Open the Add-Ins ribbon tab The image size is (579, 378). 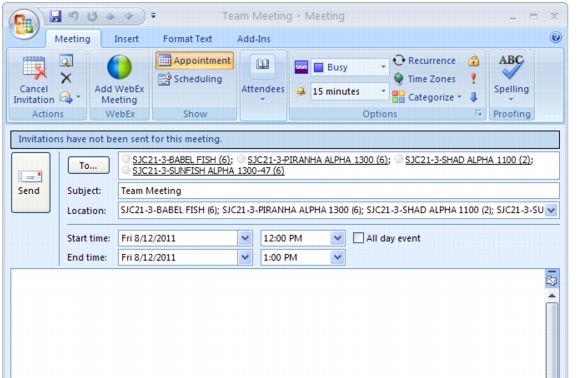[254, 39]
